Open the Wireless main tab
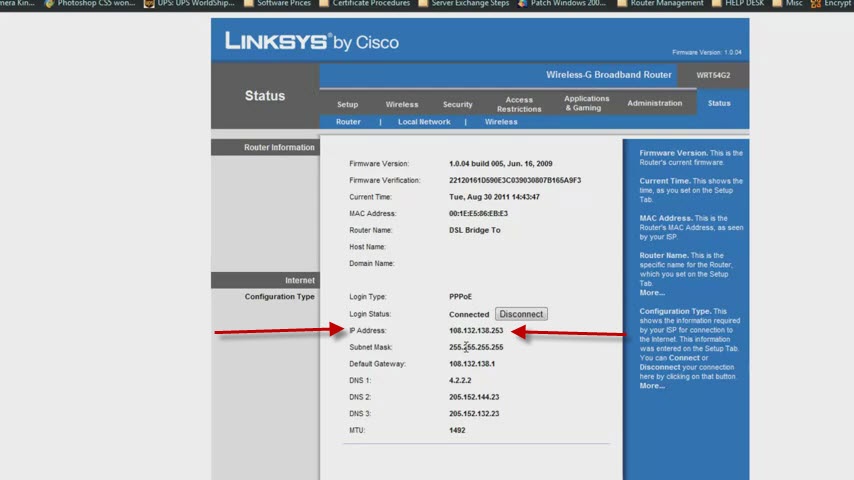 pyautogui.click(x=402, y=104)
